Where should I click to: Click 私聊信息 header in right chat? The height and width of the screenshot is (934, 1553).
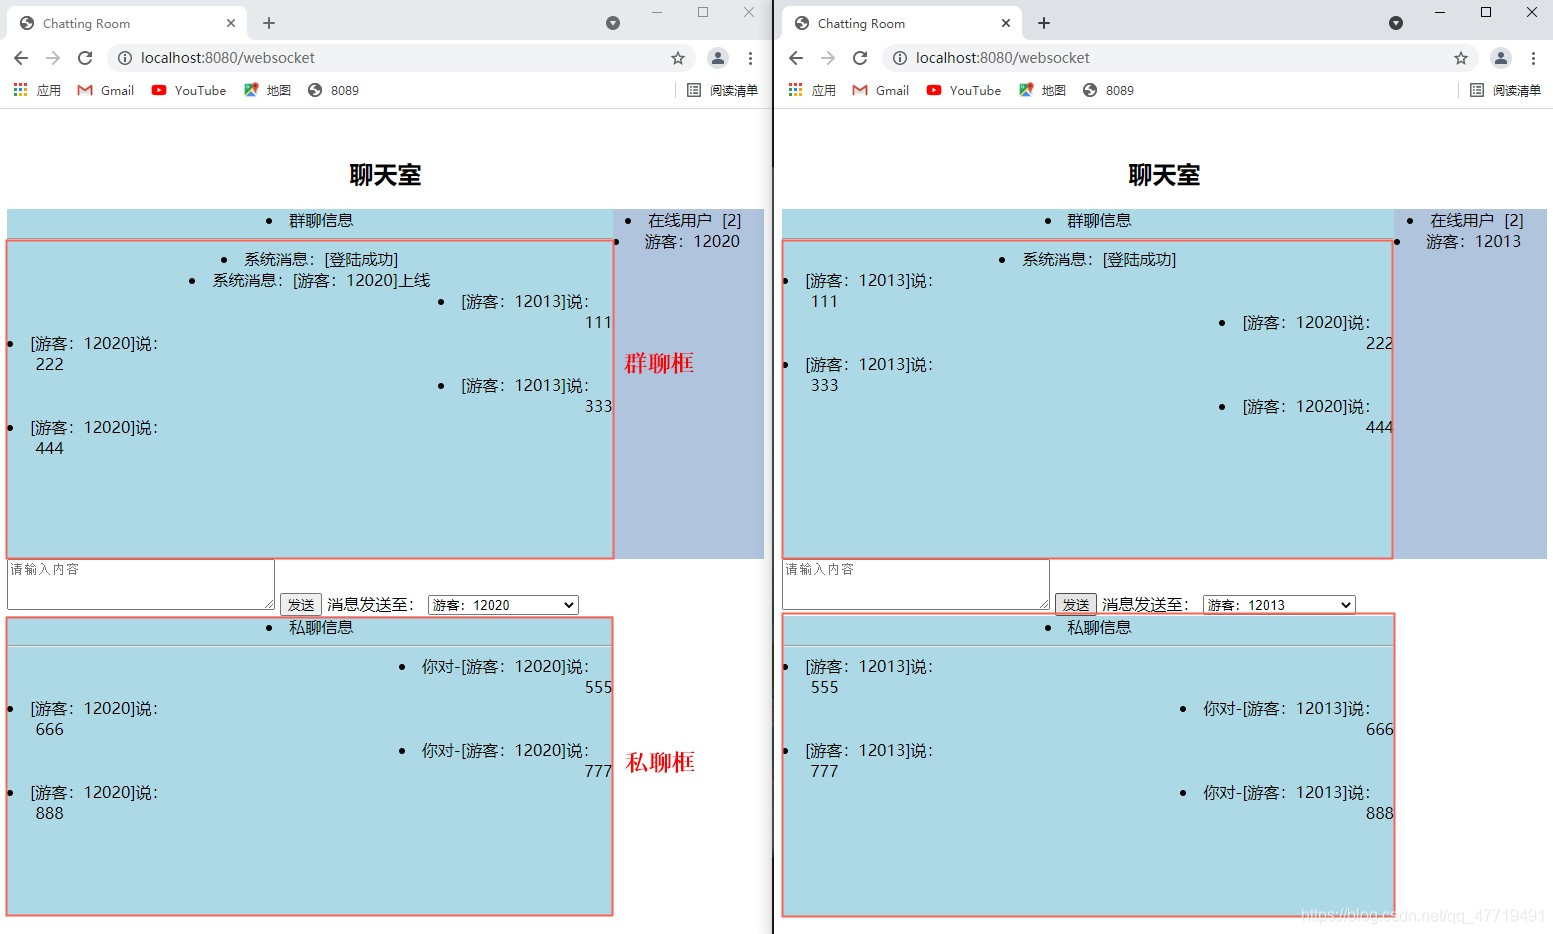pos(1099,628)
